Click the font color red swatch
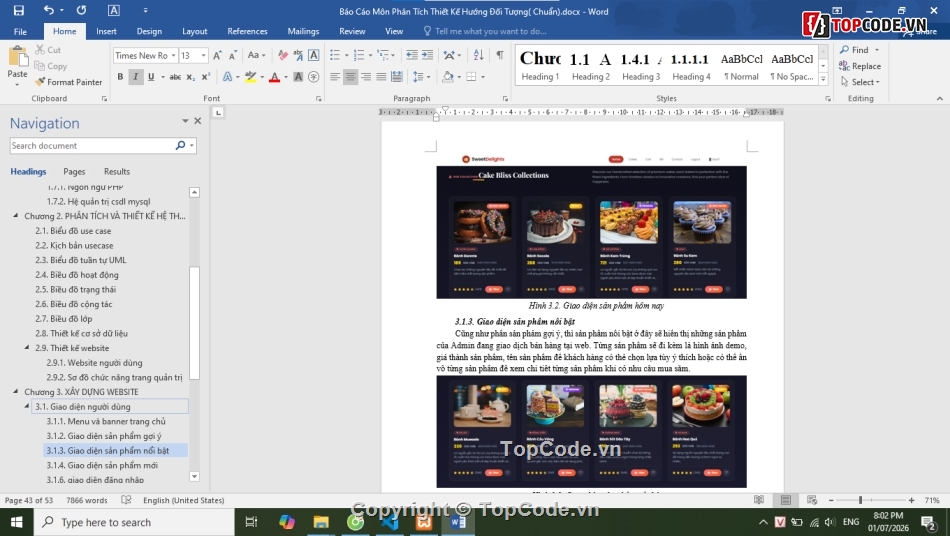Viewport: 950px width, 536px height. click(x=274, y=77)
